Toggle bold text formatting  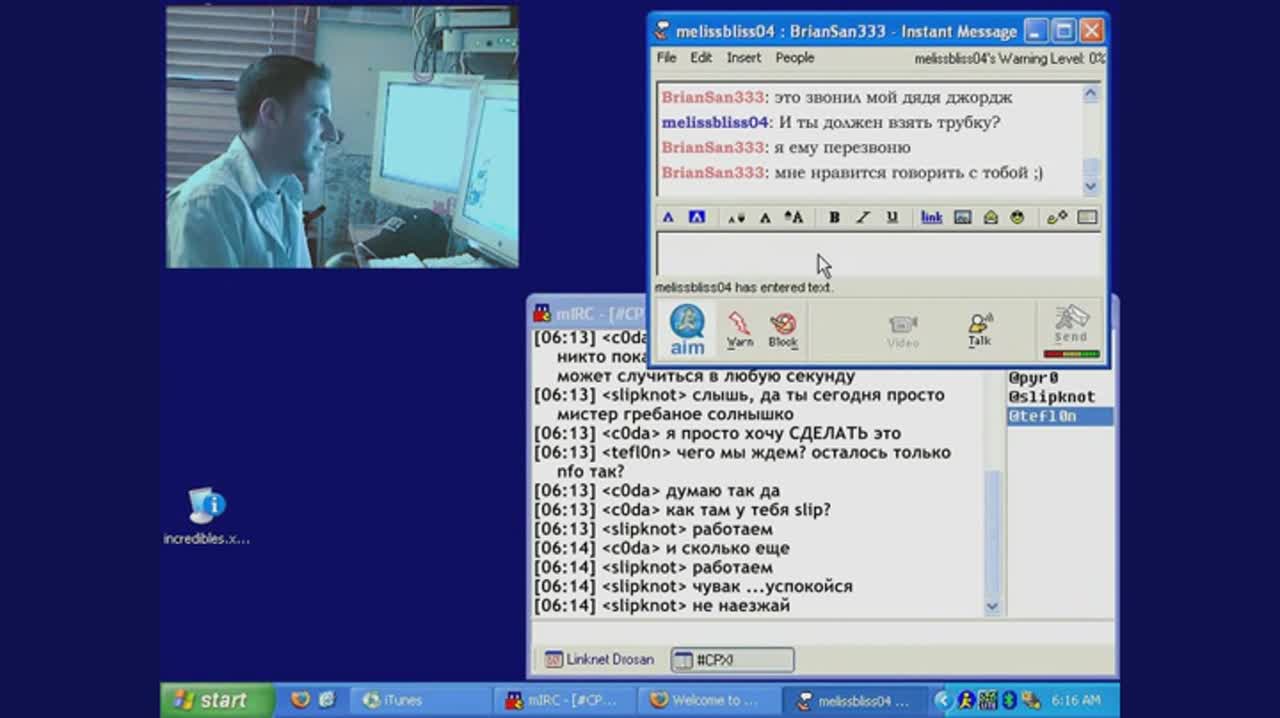pyautogui.click(x=834, y=217)
